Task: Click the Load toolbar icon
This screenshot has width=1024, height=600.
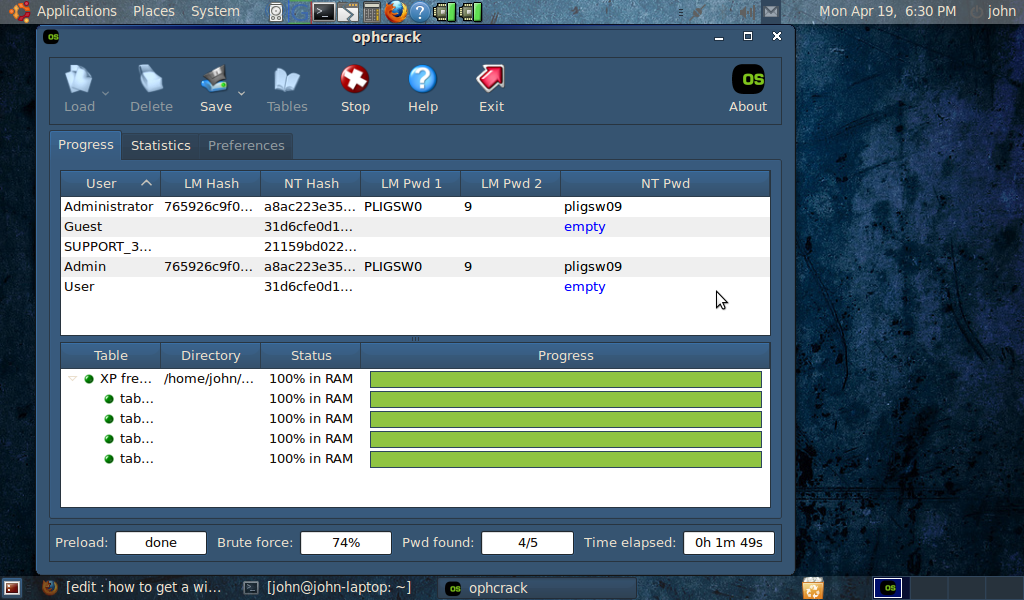Action: (79, 80)
